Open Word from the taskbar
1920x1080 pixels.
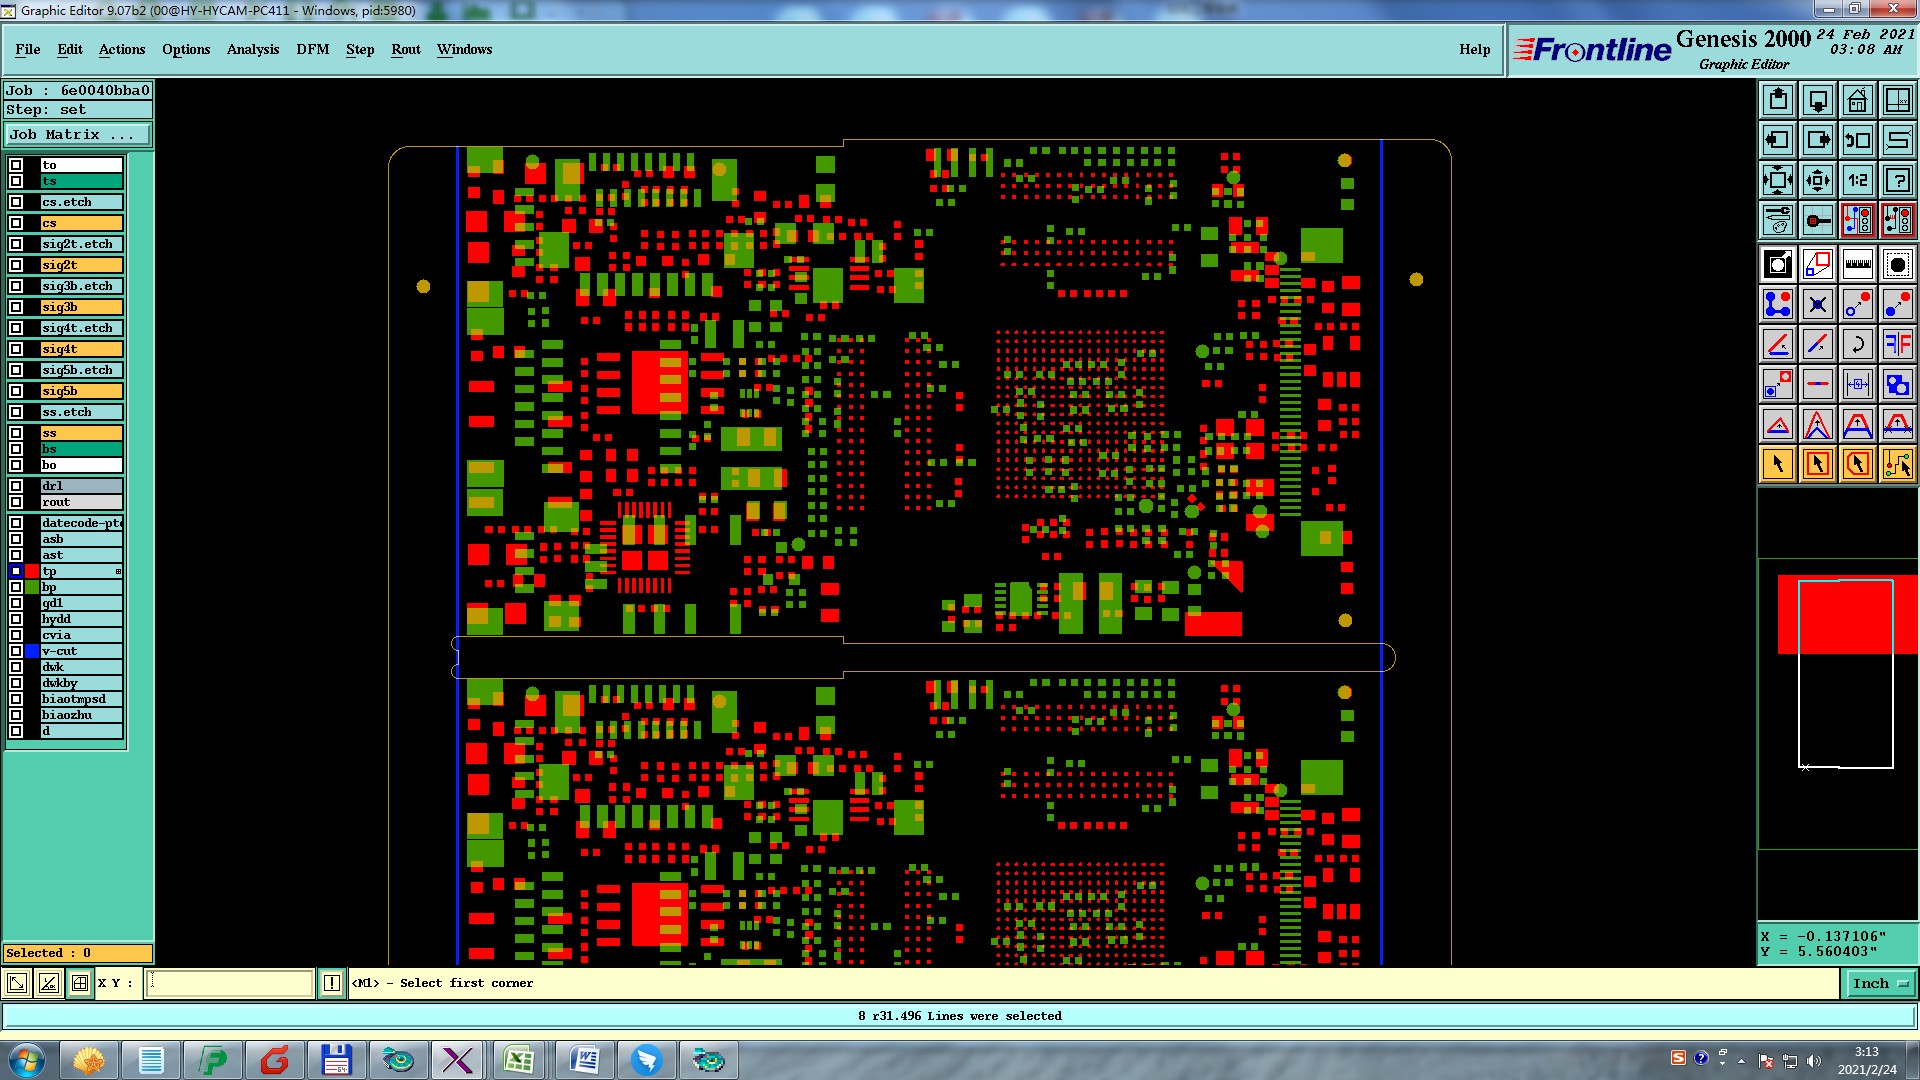pyautogui.click(x=584, y=1060)
